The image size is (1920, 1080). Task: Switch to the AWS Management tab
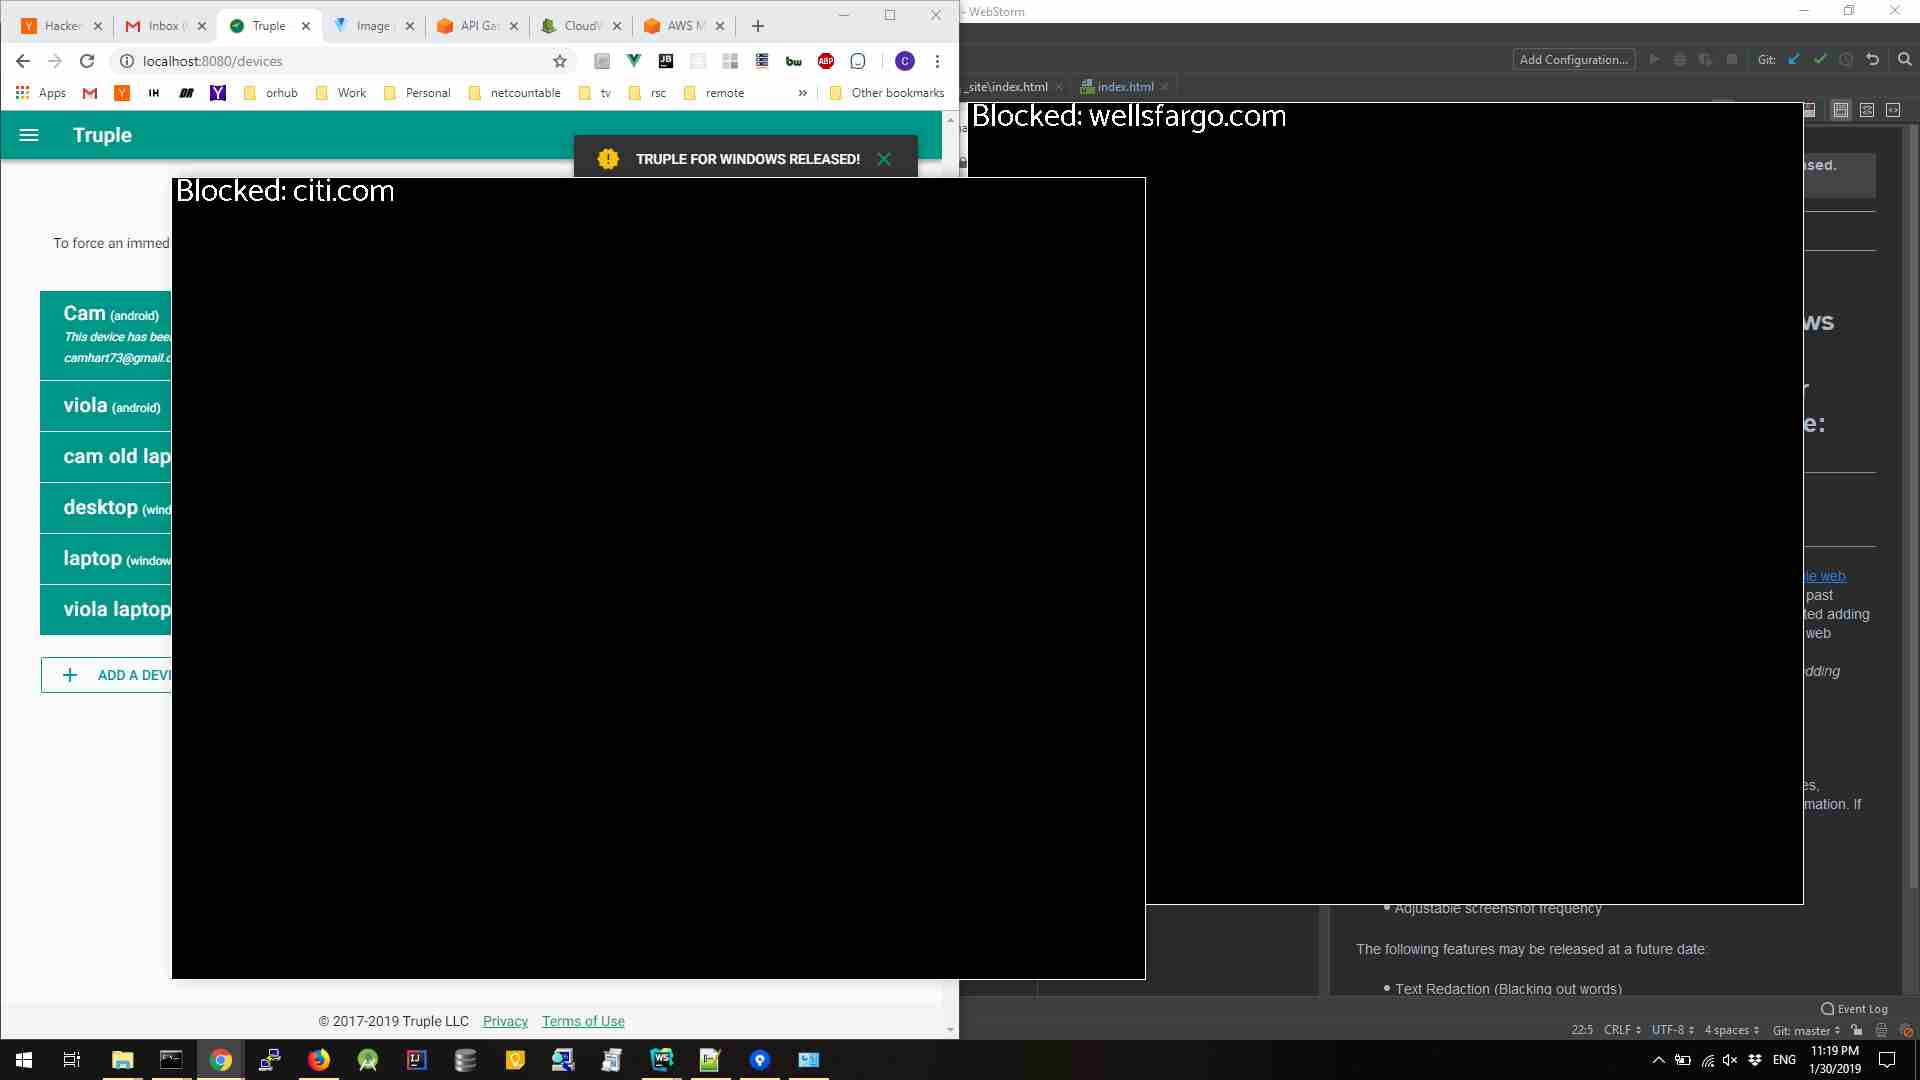[x=685, y=26]
